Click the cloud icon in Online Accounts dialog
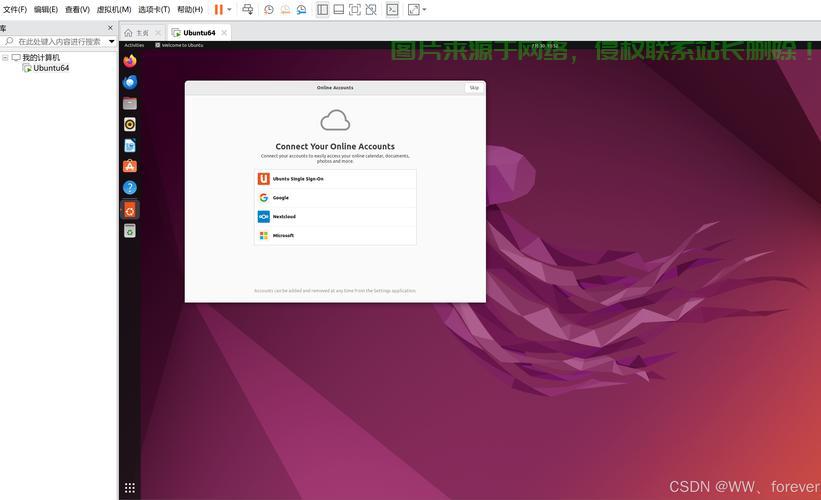821x500 pixels. tap(335, 120)
